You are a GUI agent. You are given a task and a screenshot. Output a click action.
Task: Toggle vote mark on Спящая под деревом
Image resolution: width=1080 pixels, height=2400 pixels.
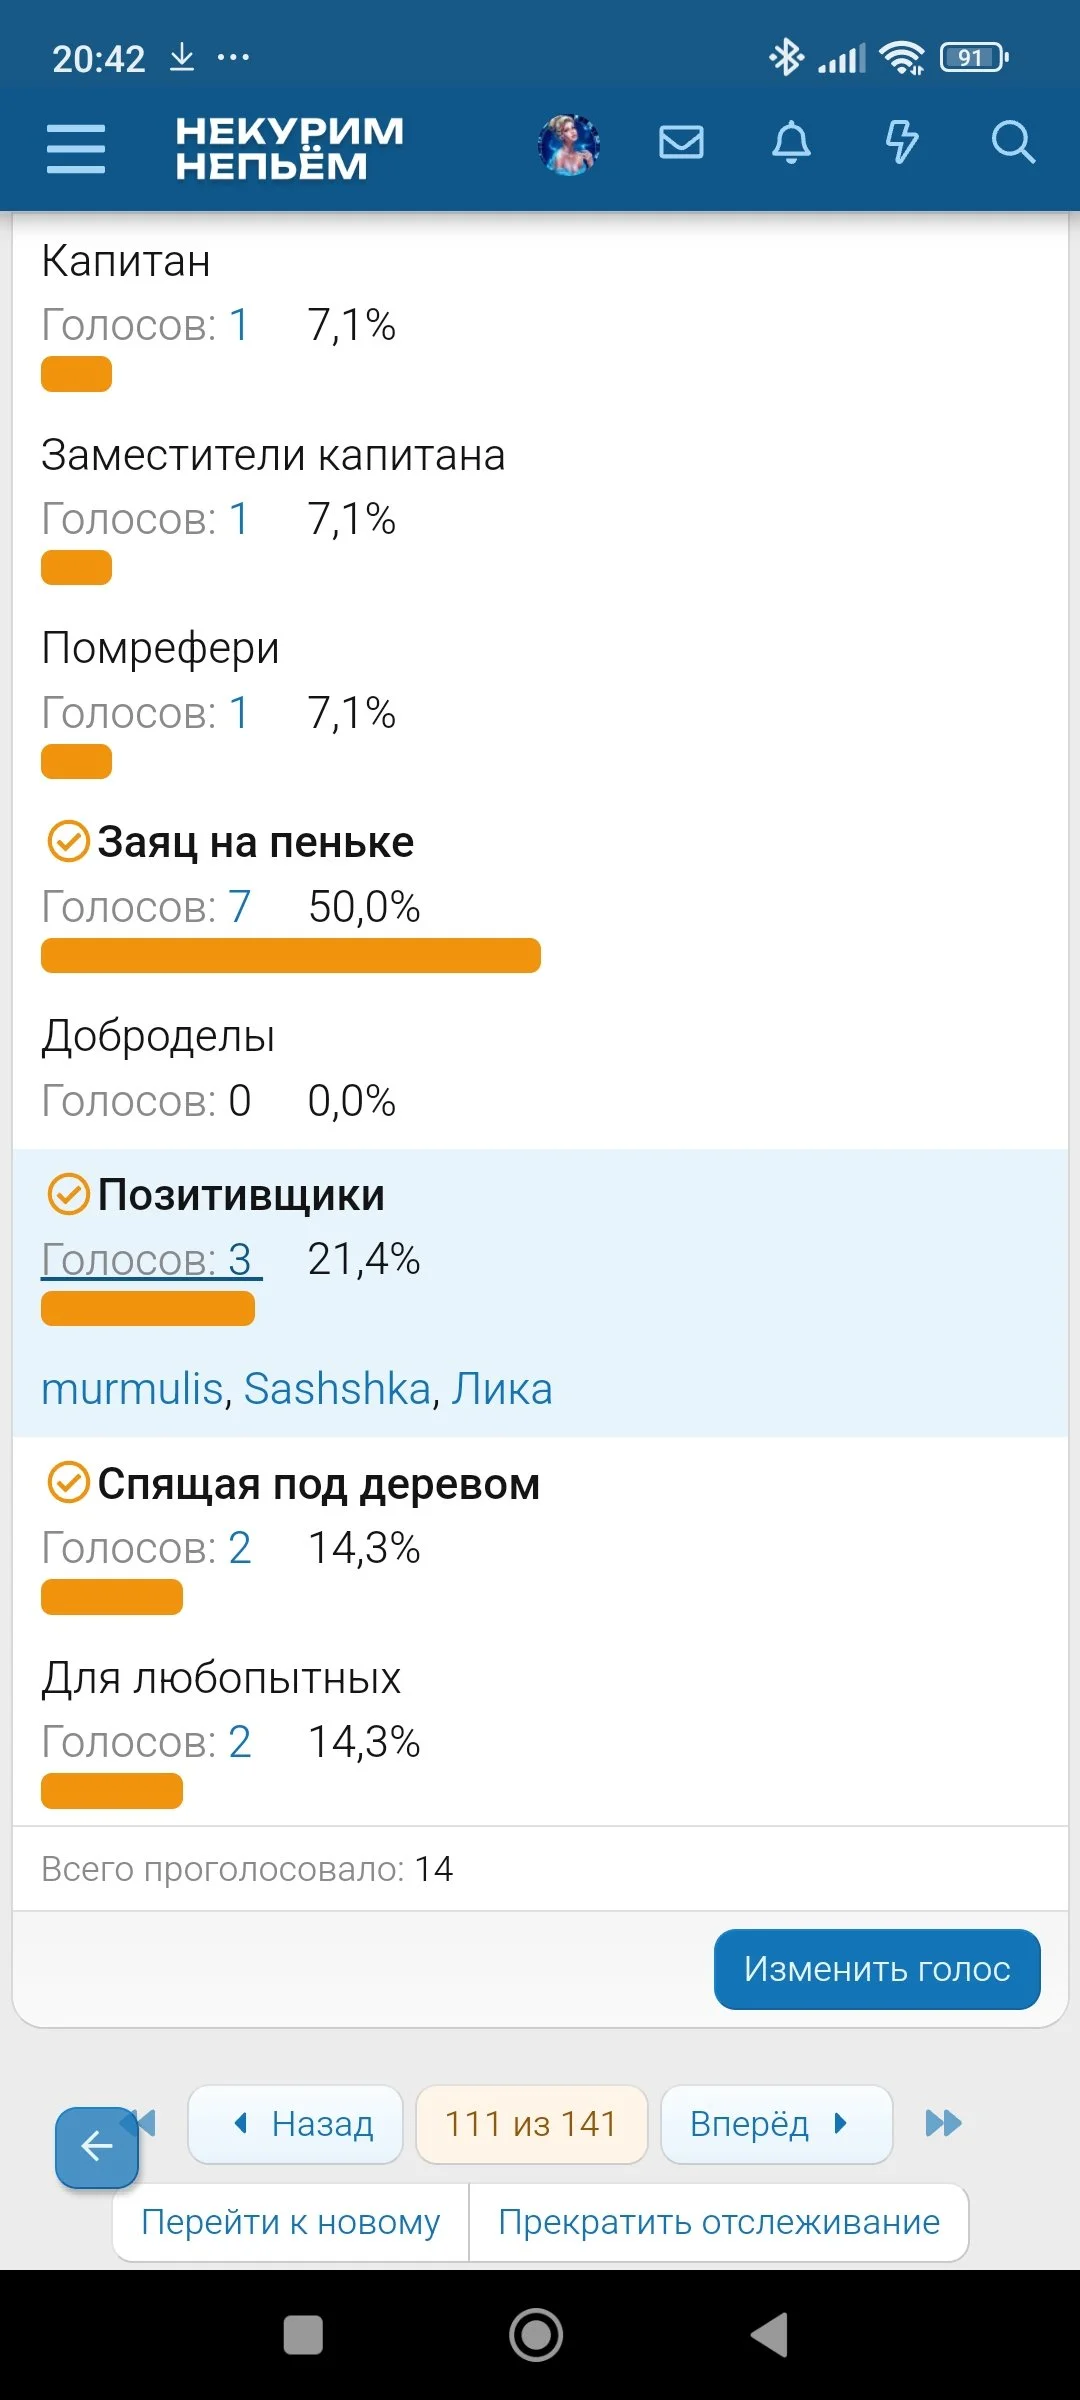click(x=66, y=1483)
